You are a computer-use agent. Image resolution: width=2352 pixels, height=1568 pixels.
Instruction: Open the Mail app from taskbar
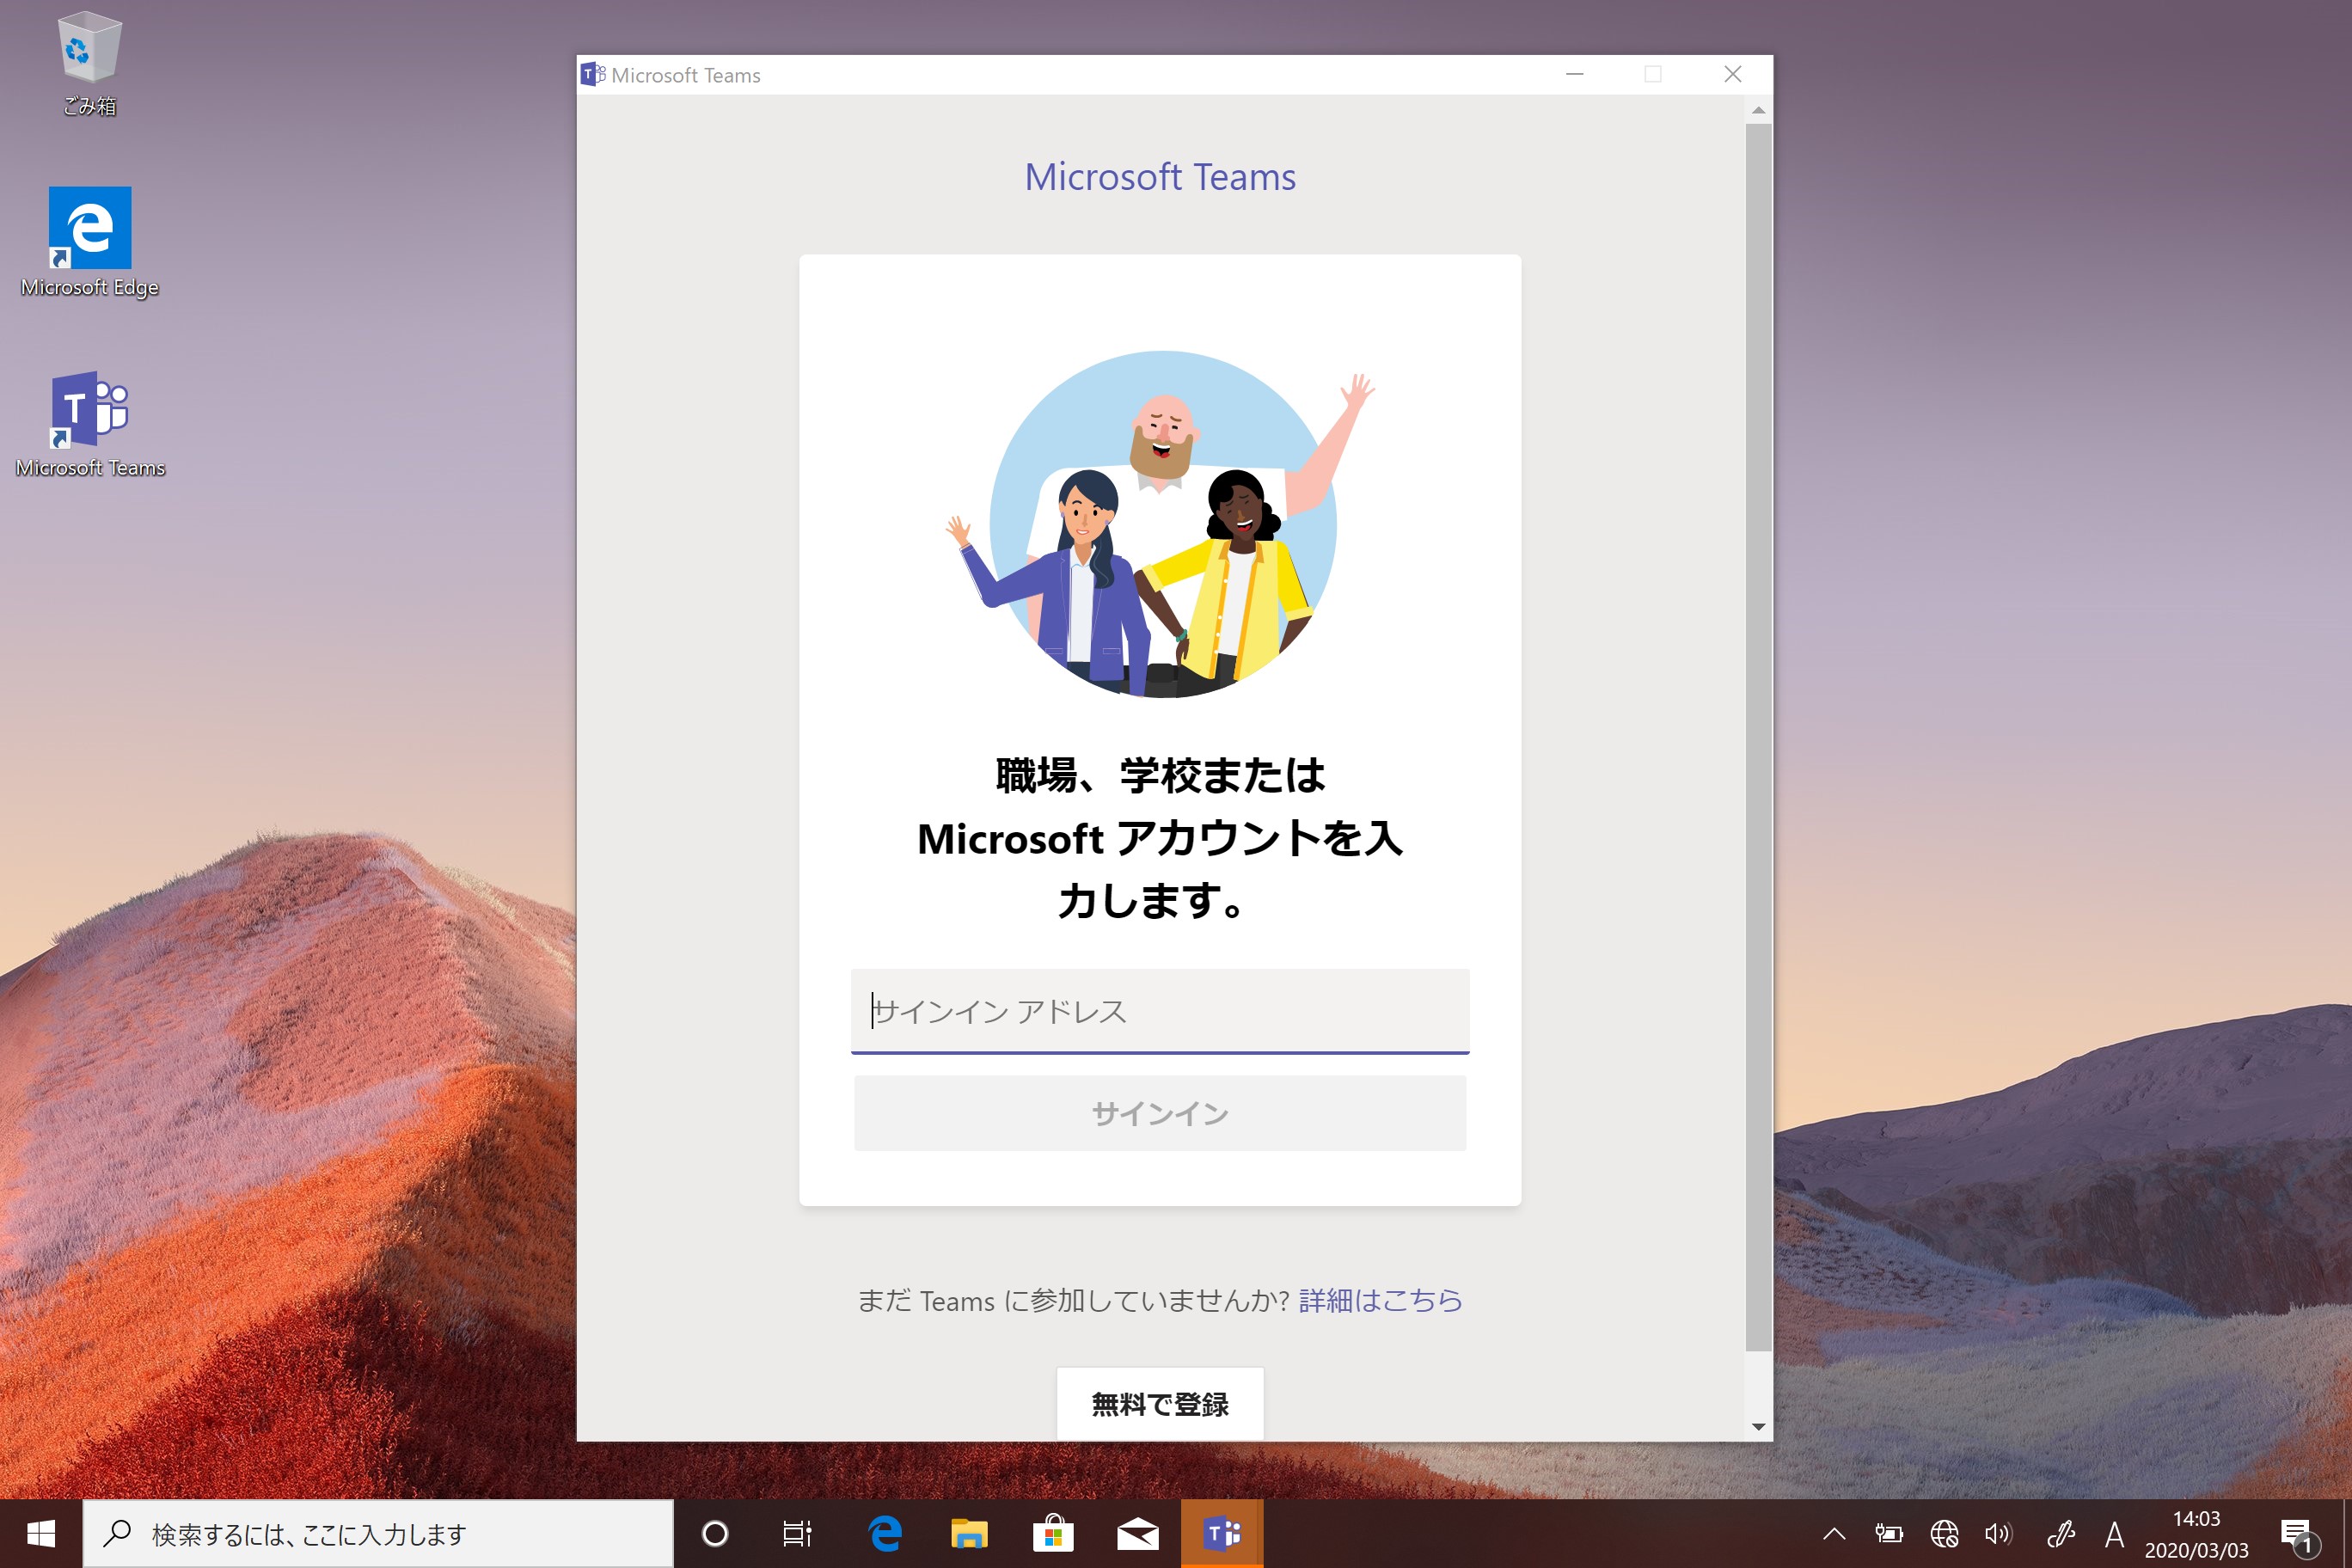(x=1138, y=1533)
